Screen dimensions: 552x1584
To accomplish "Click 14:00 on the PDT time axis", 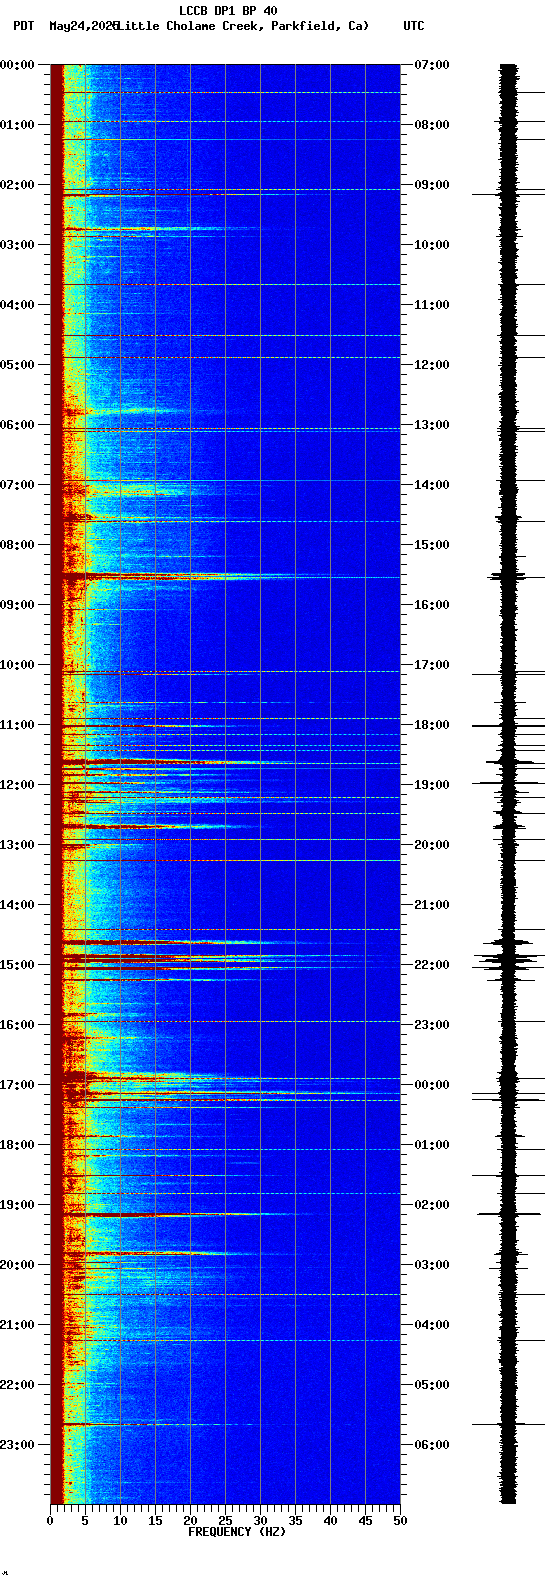I will (x=18, y=905).
